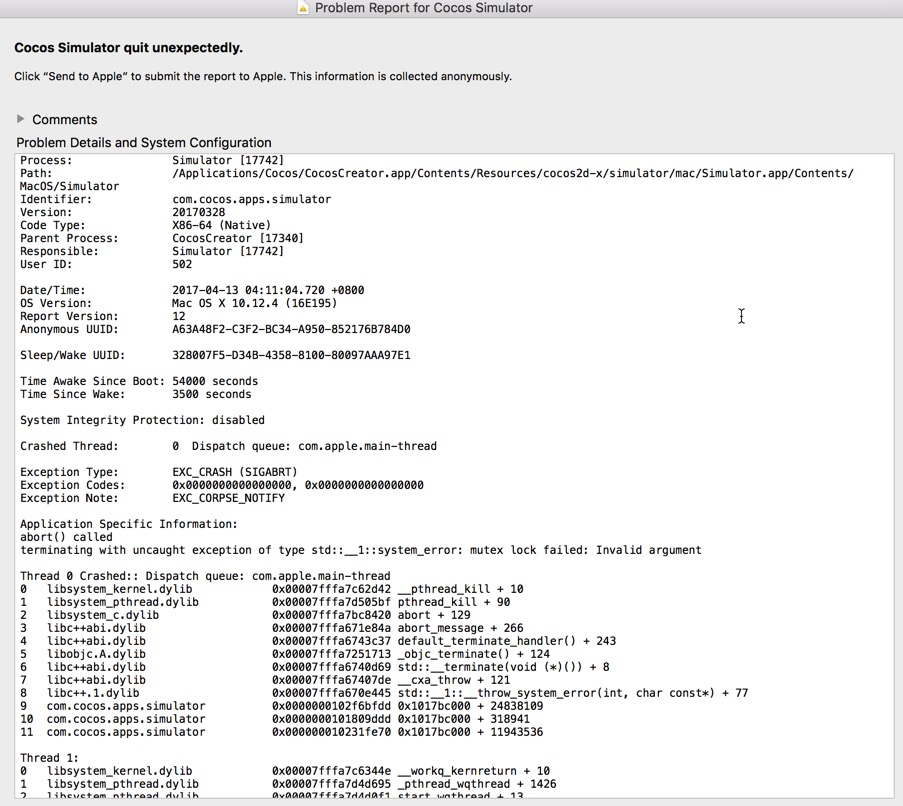903x806 pixels.
Task: Click 'Problem Details and System Configuration' label
Action: pyautogui.click(x=143, y=143)
